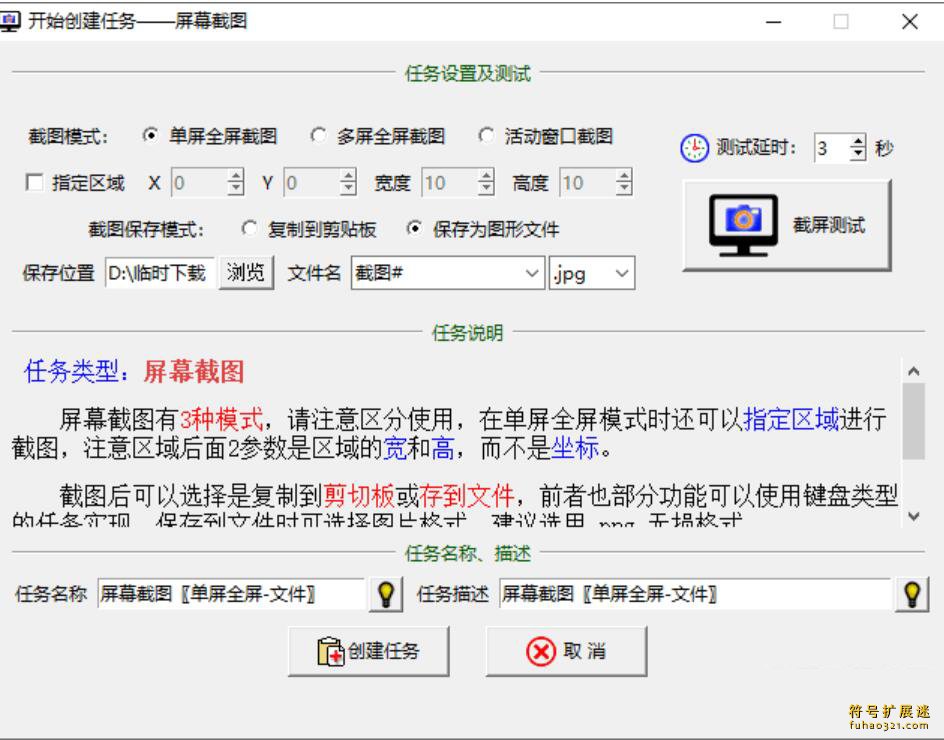
Task: Enable the 指定区域 checkbox
Action: [x=34, y=182]
